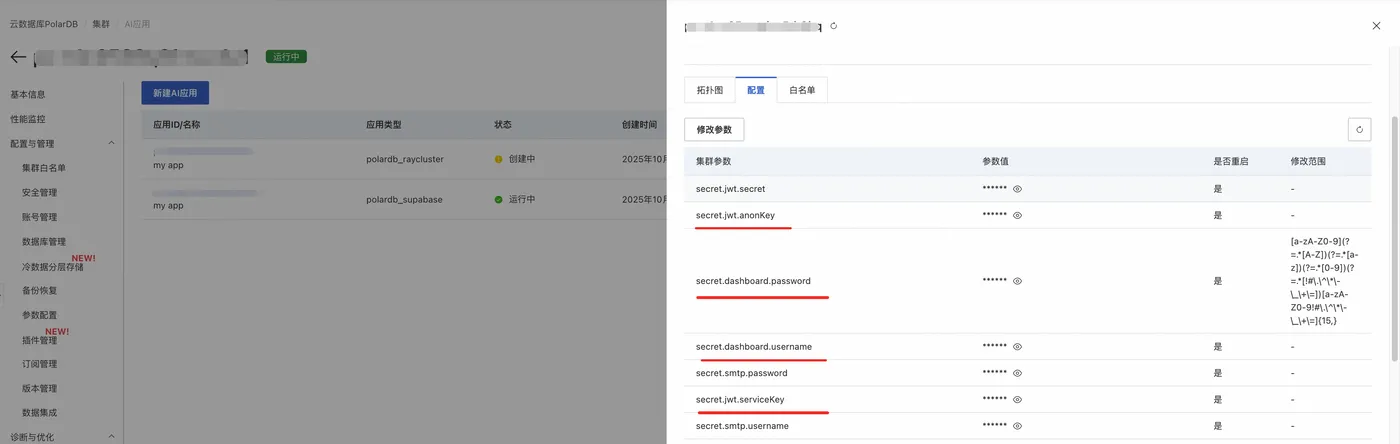Viewport: 1400px width, 444px height.
Task: Show the secret.smtp.password value
Action: [x=1017, y=373]
